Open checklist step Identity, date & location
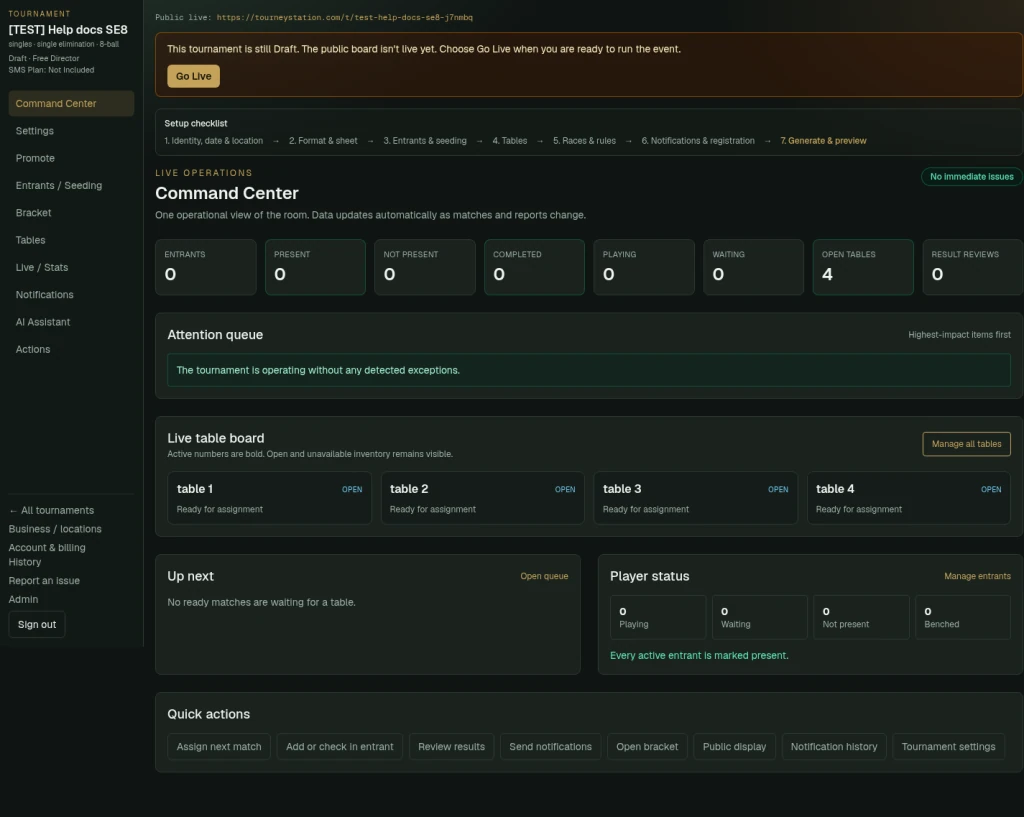 pyautogui.click(x=214, y=140)
